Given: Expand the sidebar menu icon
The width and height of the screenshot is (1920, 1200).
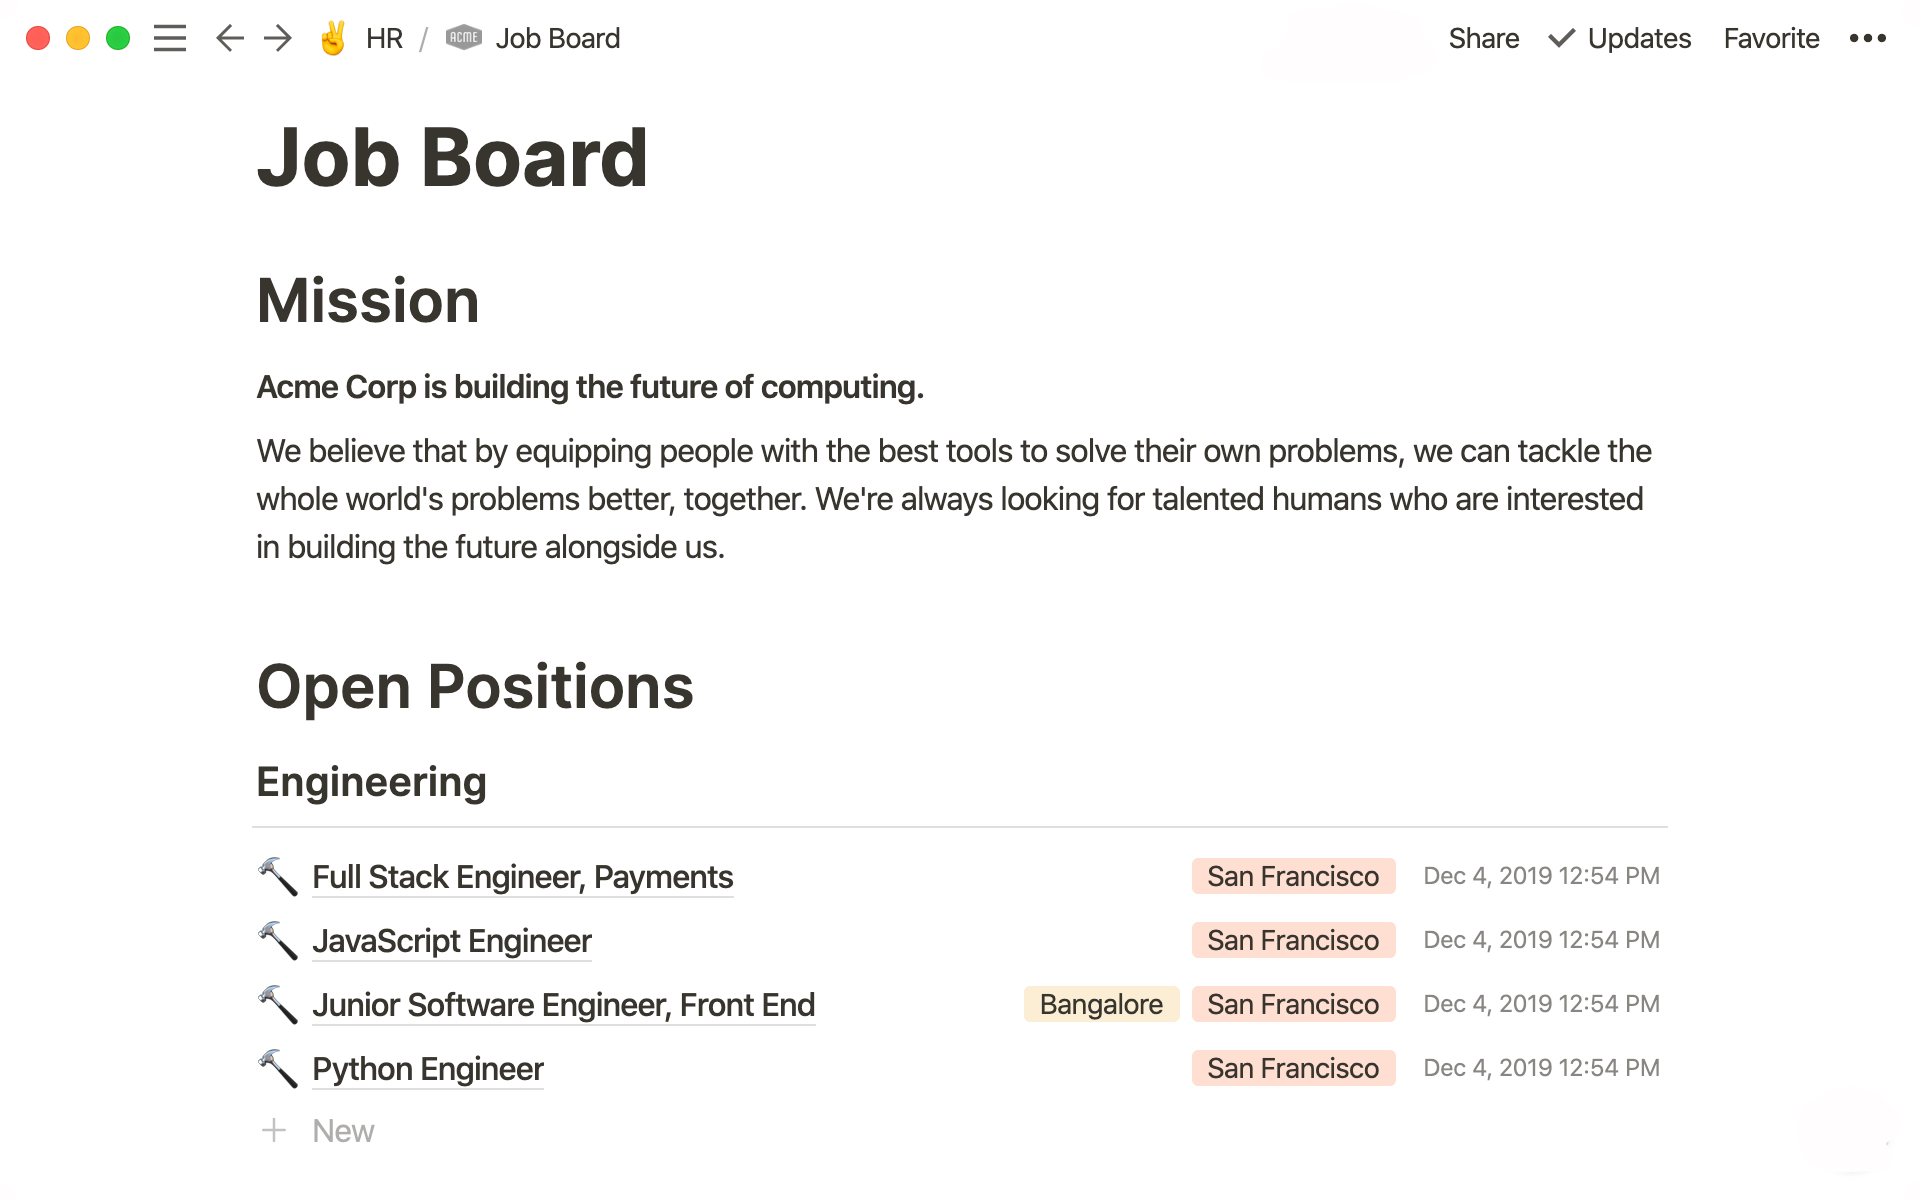Looking at the screenshot, I should (x=170, y=37).
